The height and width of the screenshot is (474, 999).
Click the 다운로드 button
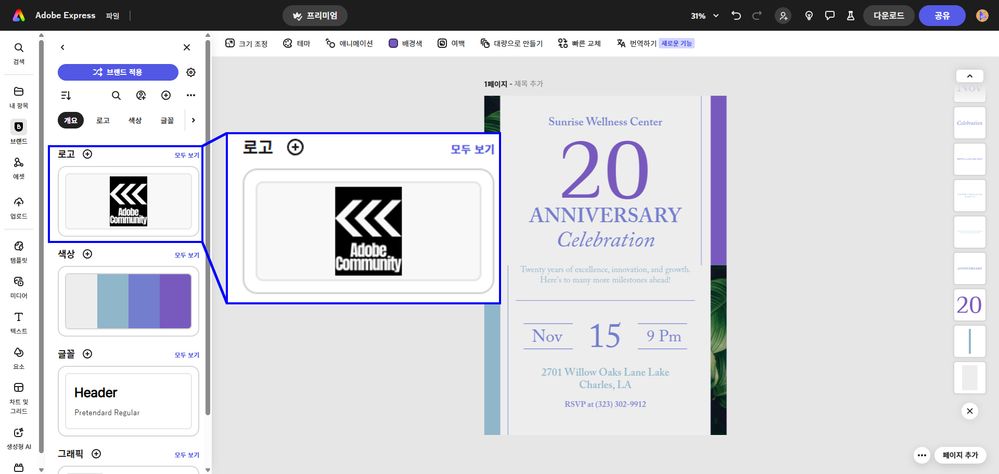888,16
